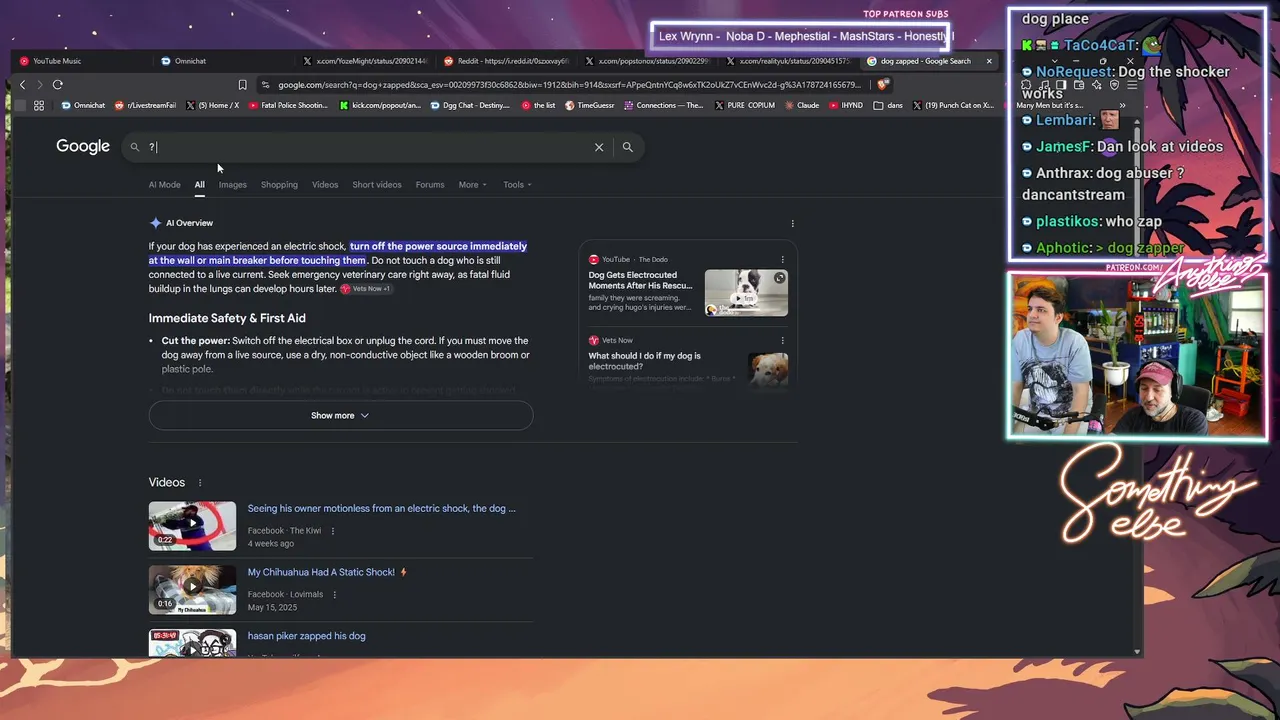The image size is (1280, 720).
Task: Click the Google logo
Action: [83, 147]
